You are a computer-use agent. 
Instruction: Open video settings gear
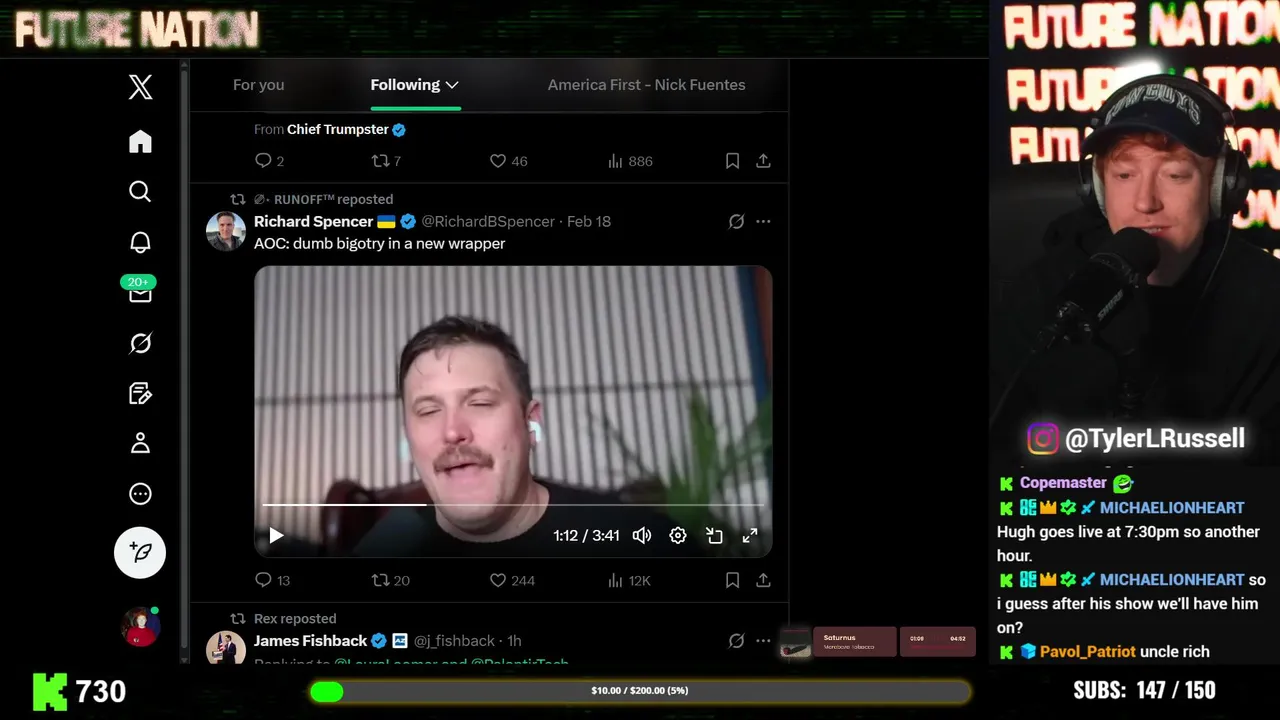point(678,536)
